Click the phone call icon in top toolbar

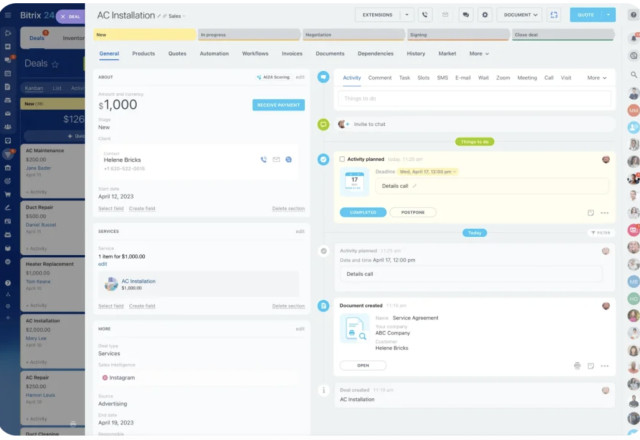coord(425,15)
